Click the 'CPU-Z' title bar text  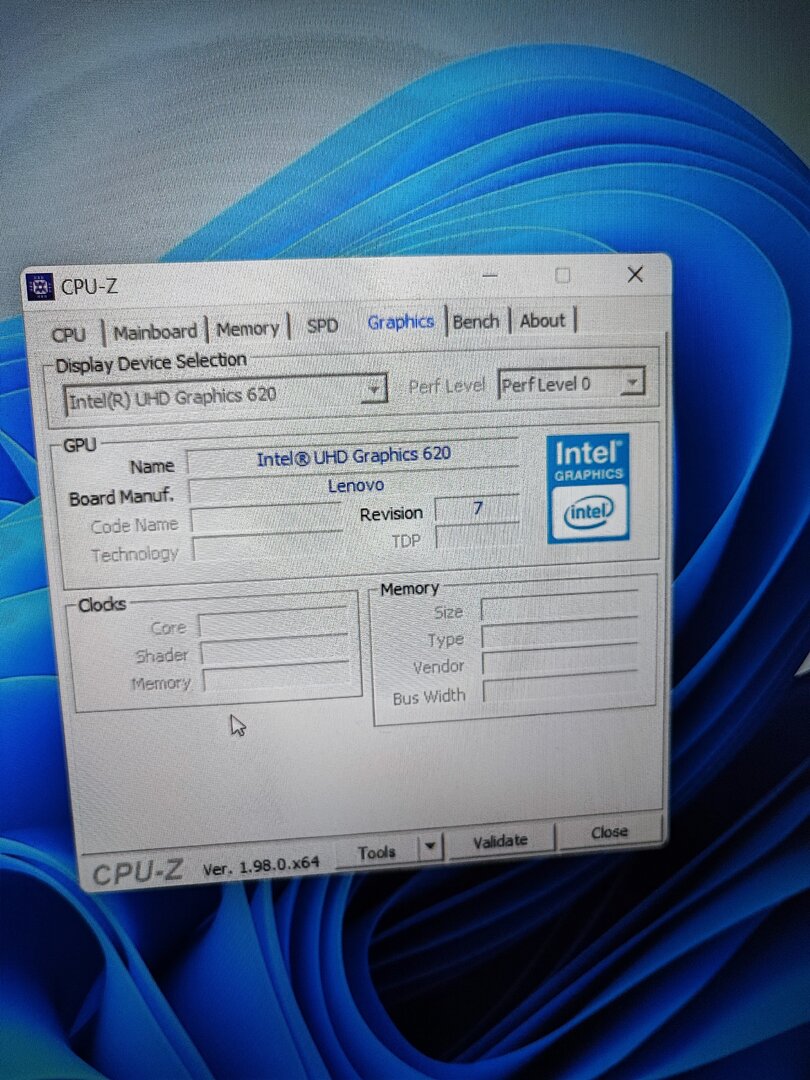tap(90, 286)
